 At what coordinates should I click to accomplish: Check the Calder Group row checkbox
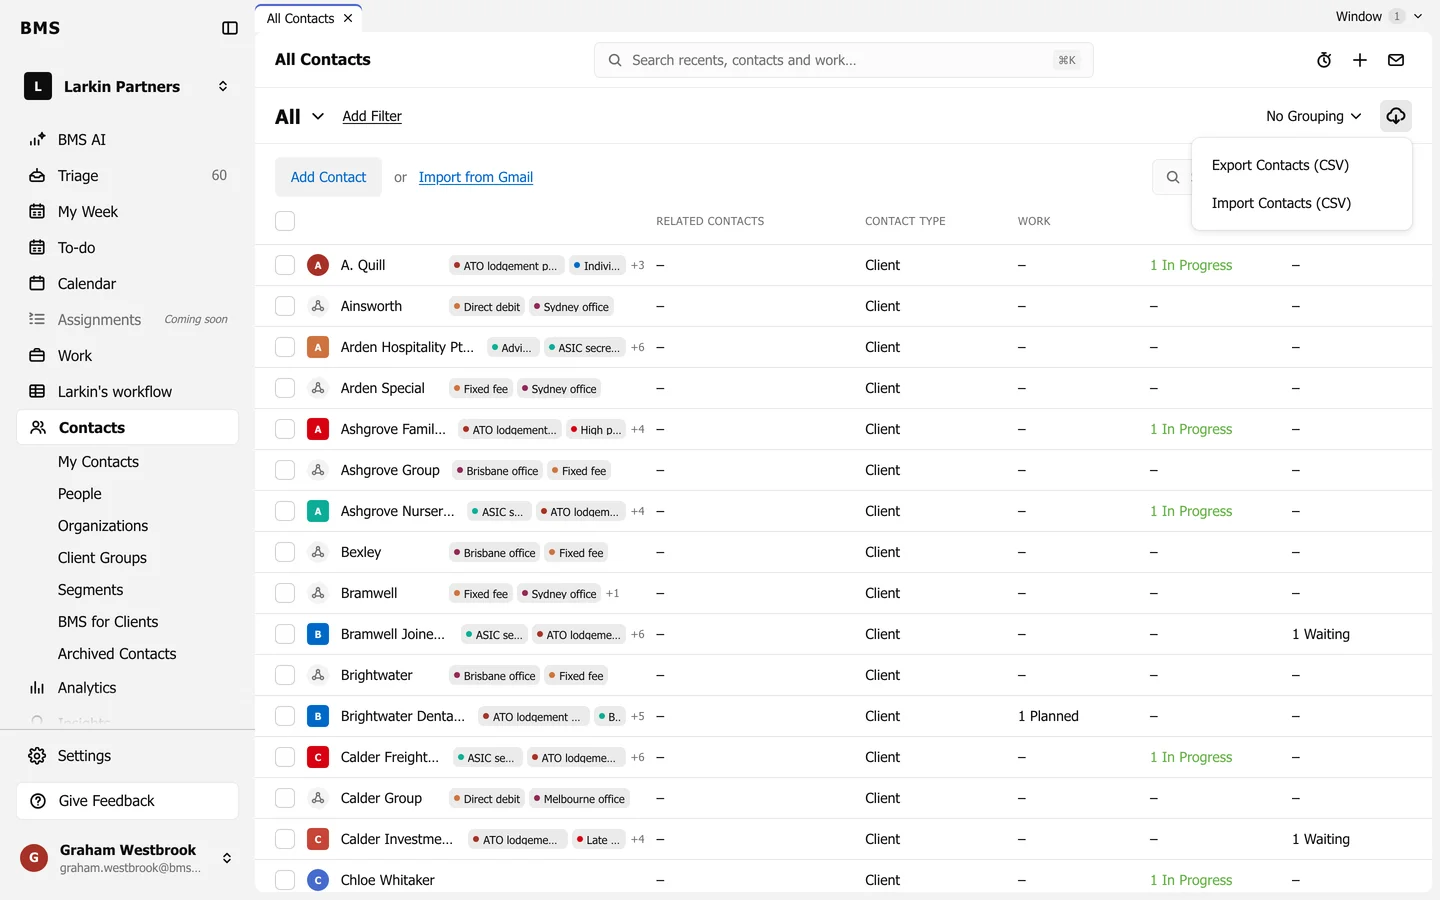tap(285, 798)
